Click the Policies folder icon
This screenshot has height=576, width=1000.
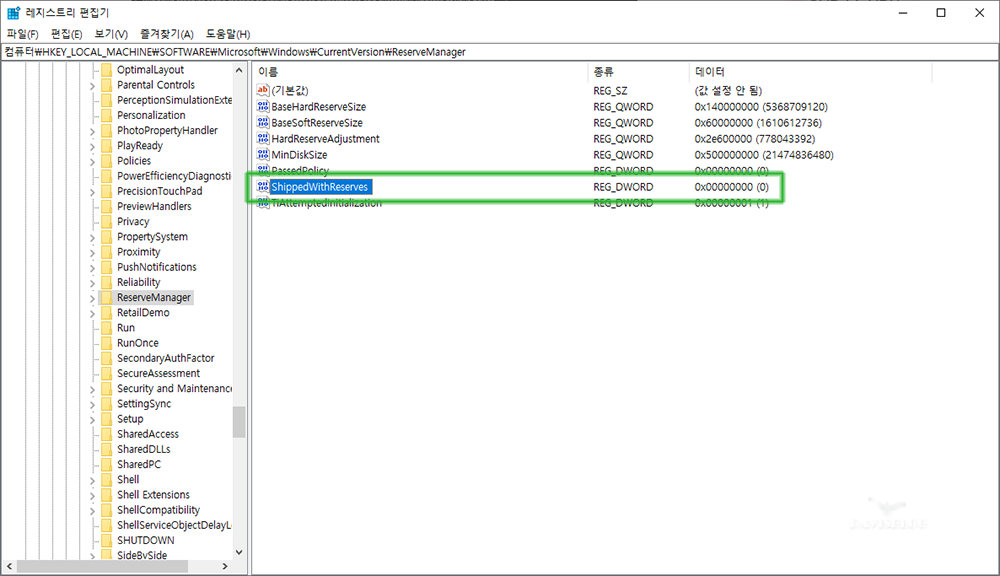[x=107, y=161]
